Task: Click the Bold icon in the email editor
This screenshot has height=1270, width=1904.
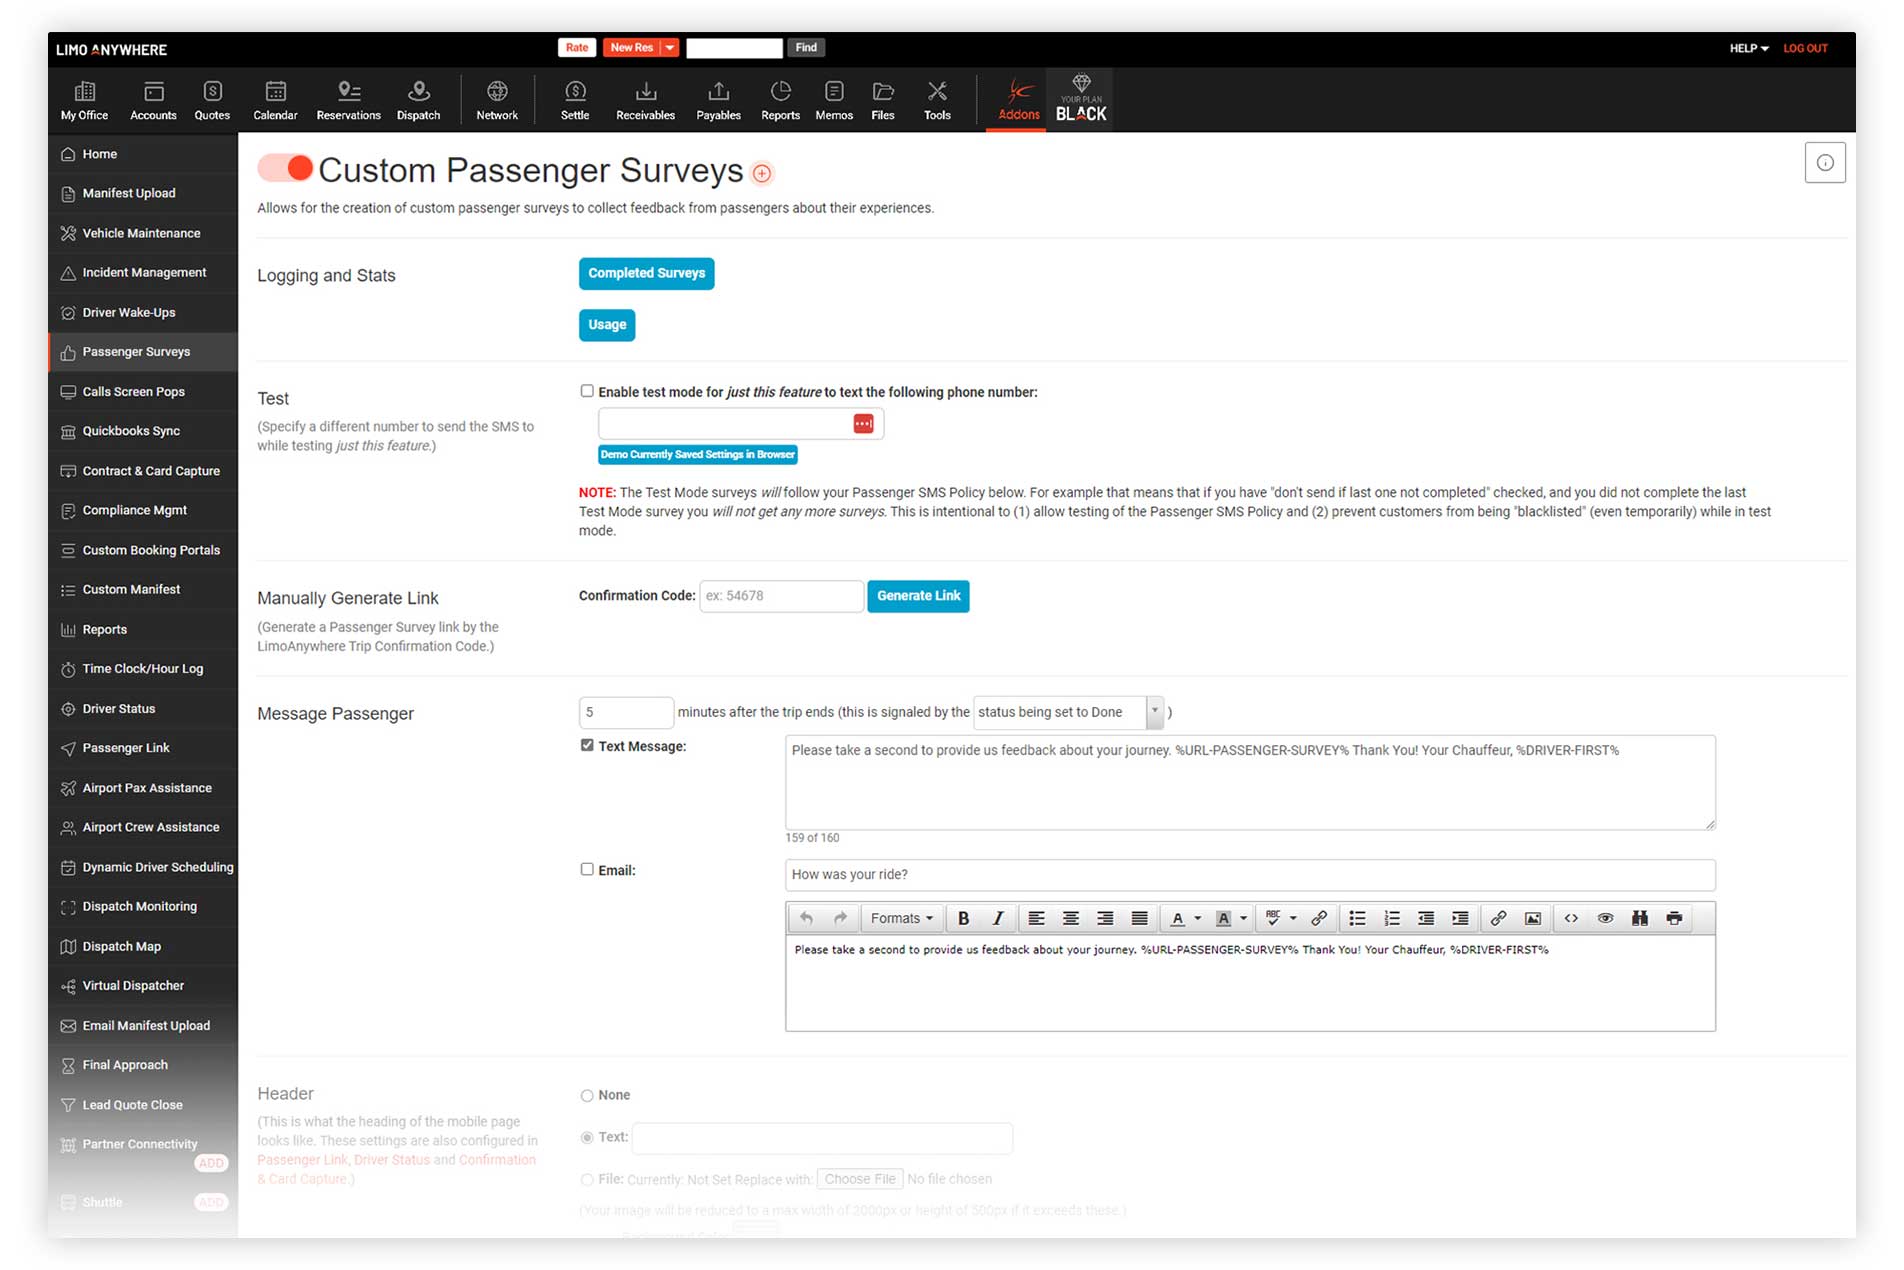Action: [963, 918]
